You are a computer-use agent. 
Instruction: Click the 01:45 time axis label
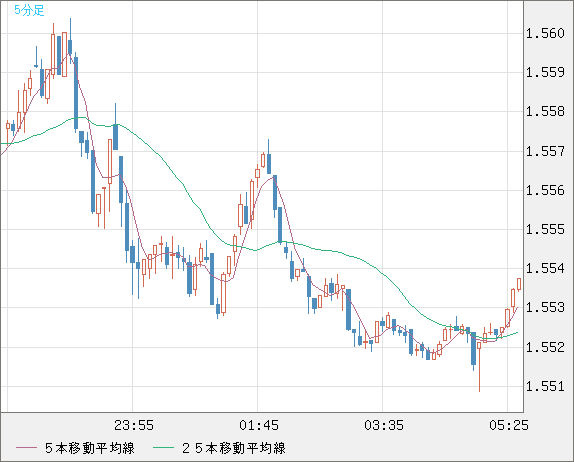tap(259, 425)
